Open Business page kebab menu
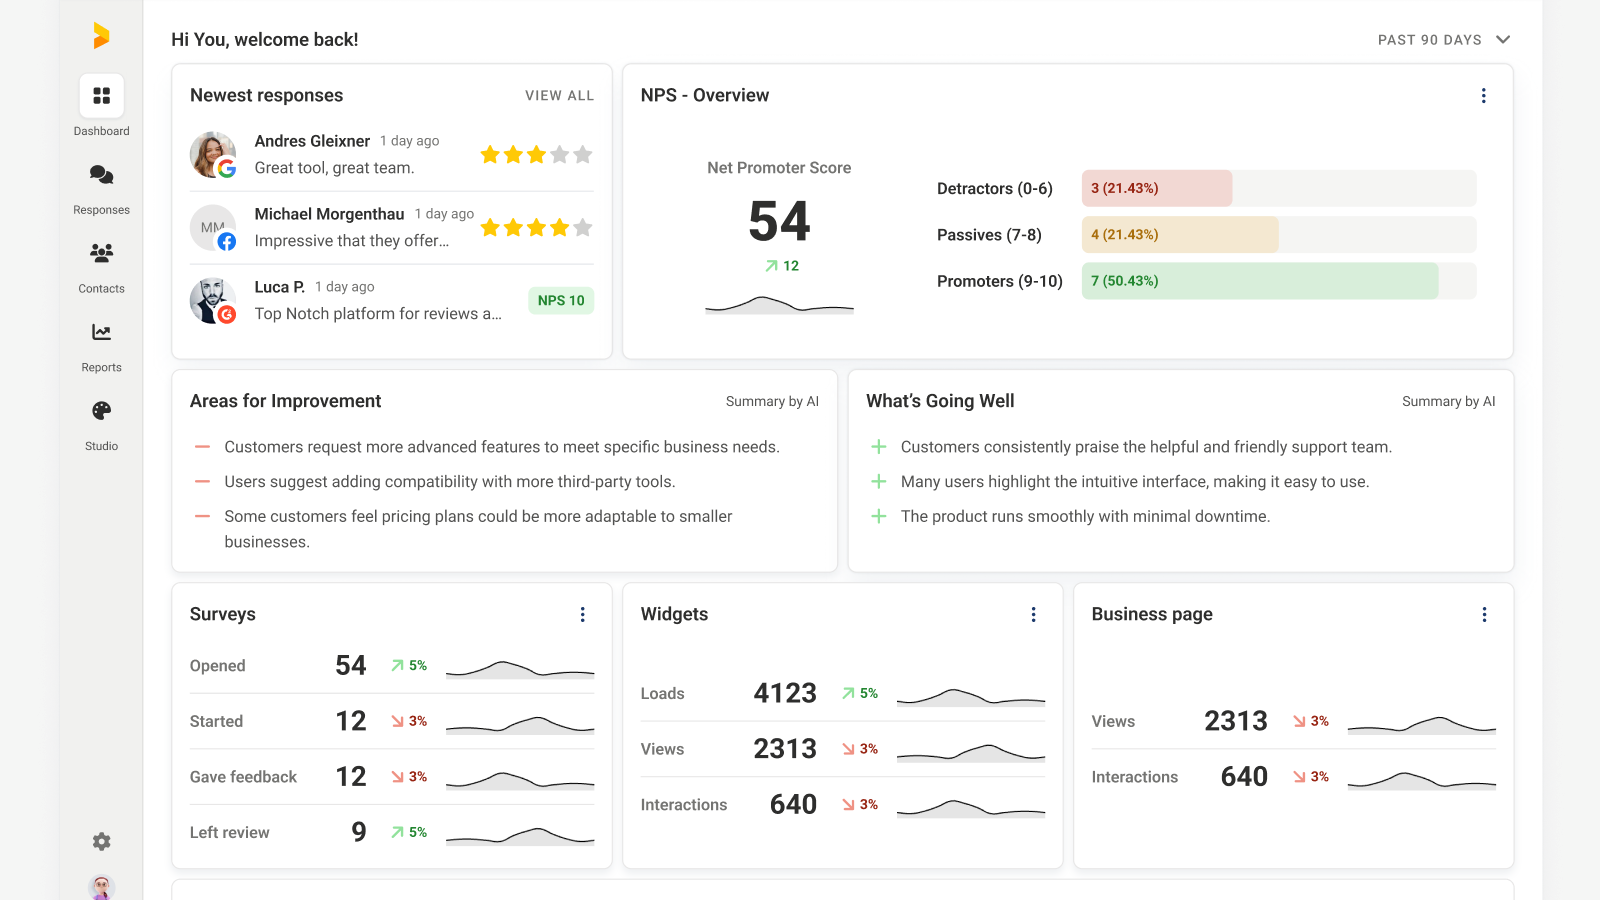 [1484, 615]
